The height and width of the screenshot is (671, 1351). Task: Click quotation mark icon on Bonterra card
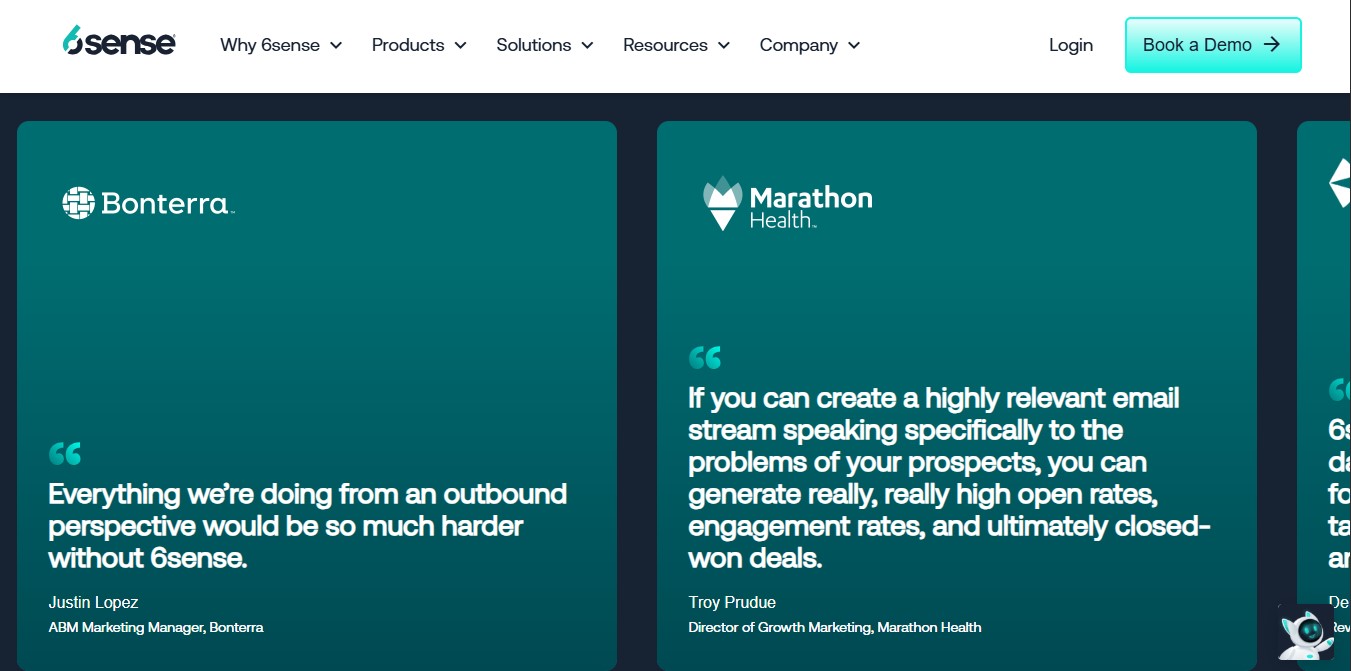(65, 453)
